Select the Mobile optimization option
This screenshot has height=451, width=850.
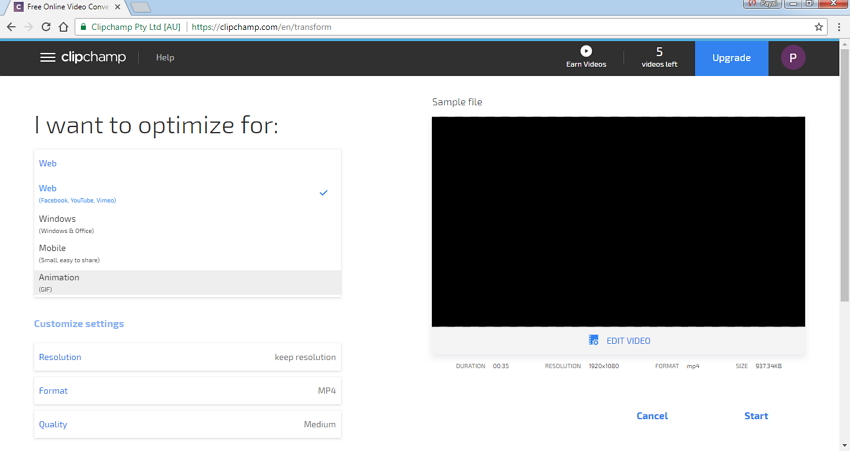(187, 253)
